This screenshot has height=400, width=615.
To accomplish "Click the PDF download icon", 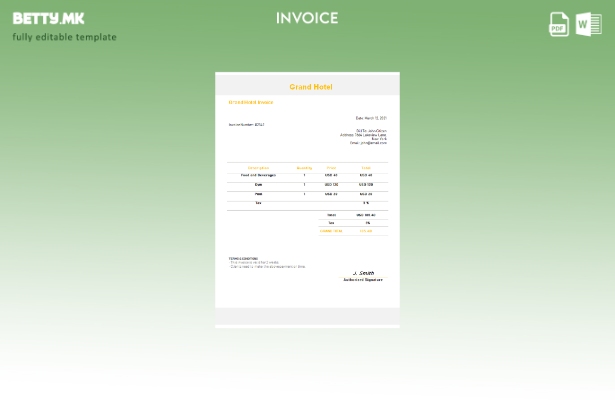I will [559, 24].
